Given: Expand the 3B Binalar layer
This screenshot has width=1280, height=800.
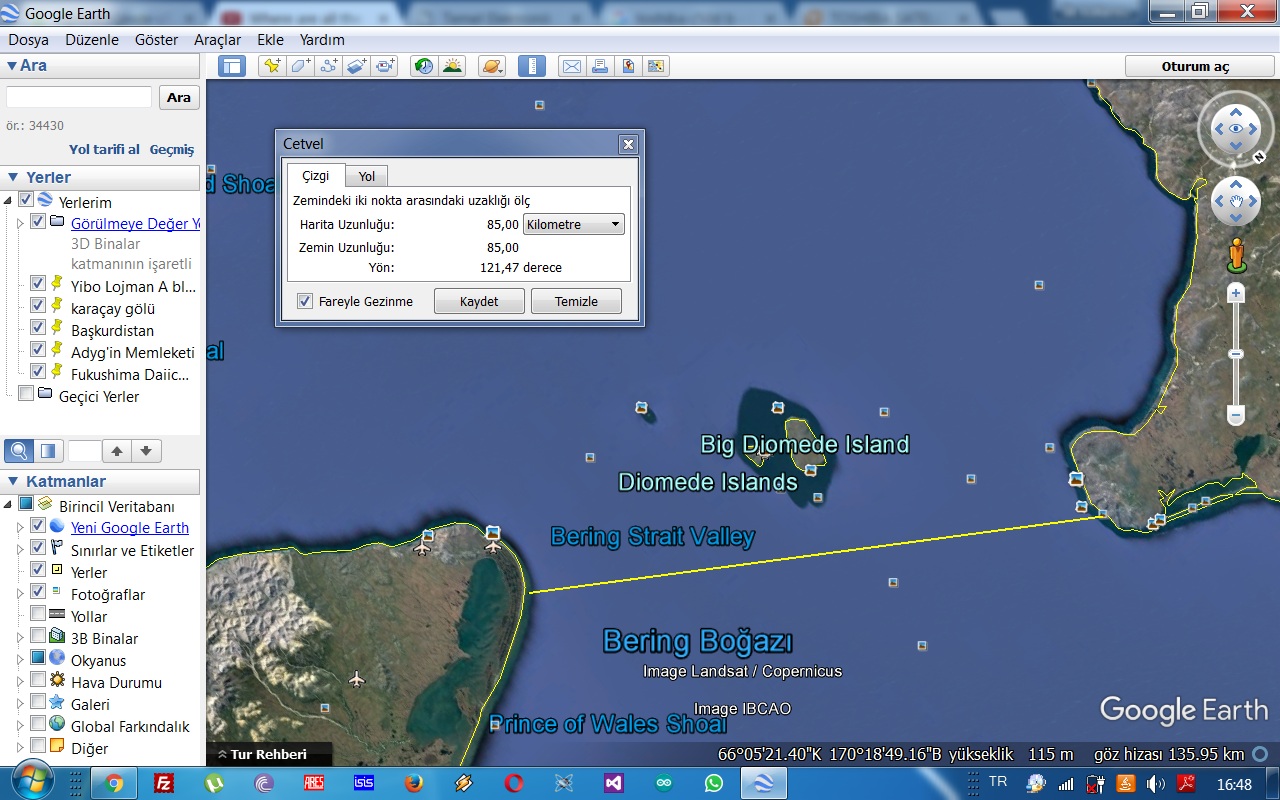Looking at the screenshot, I should (20, 638).
